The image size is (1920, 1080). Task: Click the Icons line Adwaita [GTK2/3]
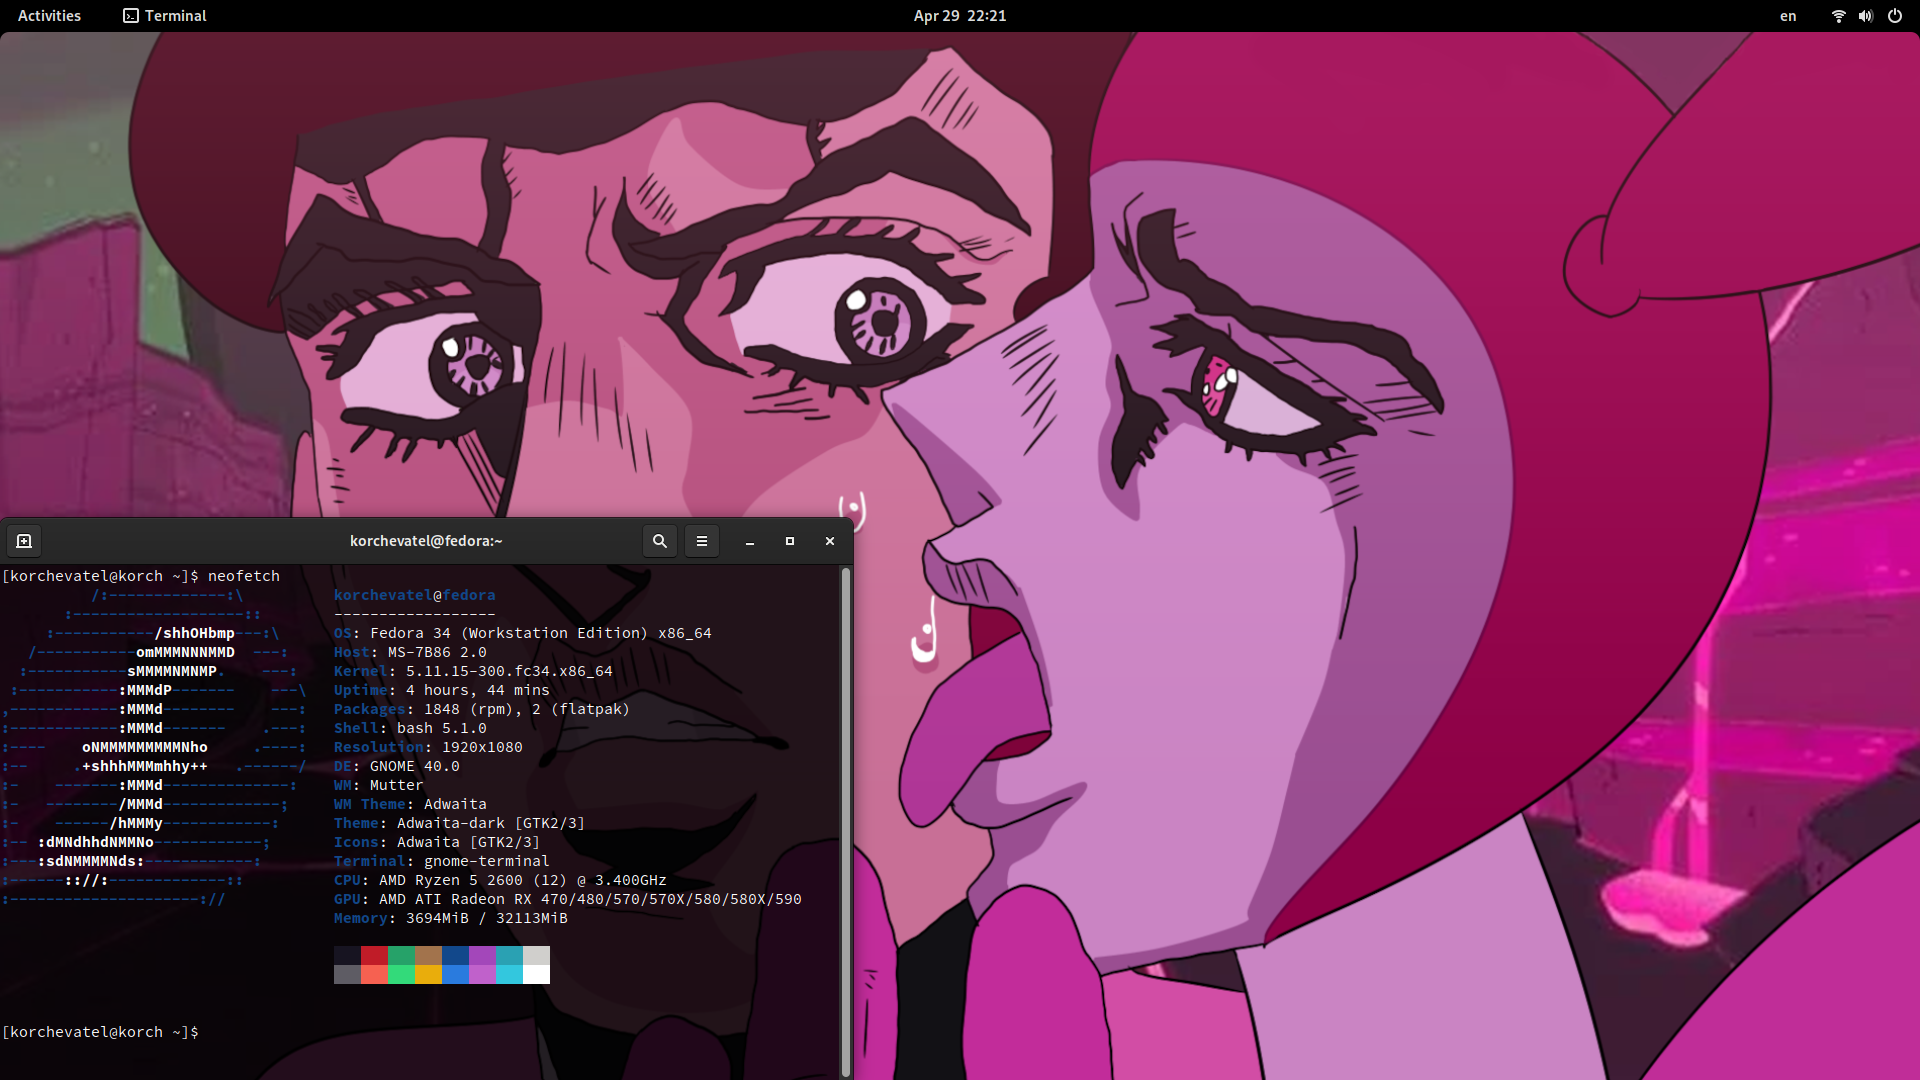click(x=437, y=842)
